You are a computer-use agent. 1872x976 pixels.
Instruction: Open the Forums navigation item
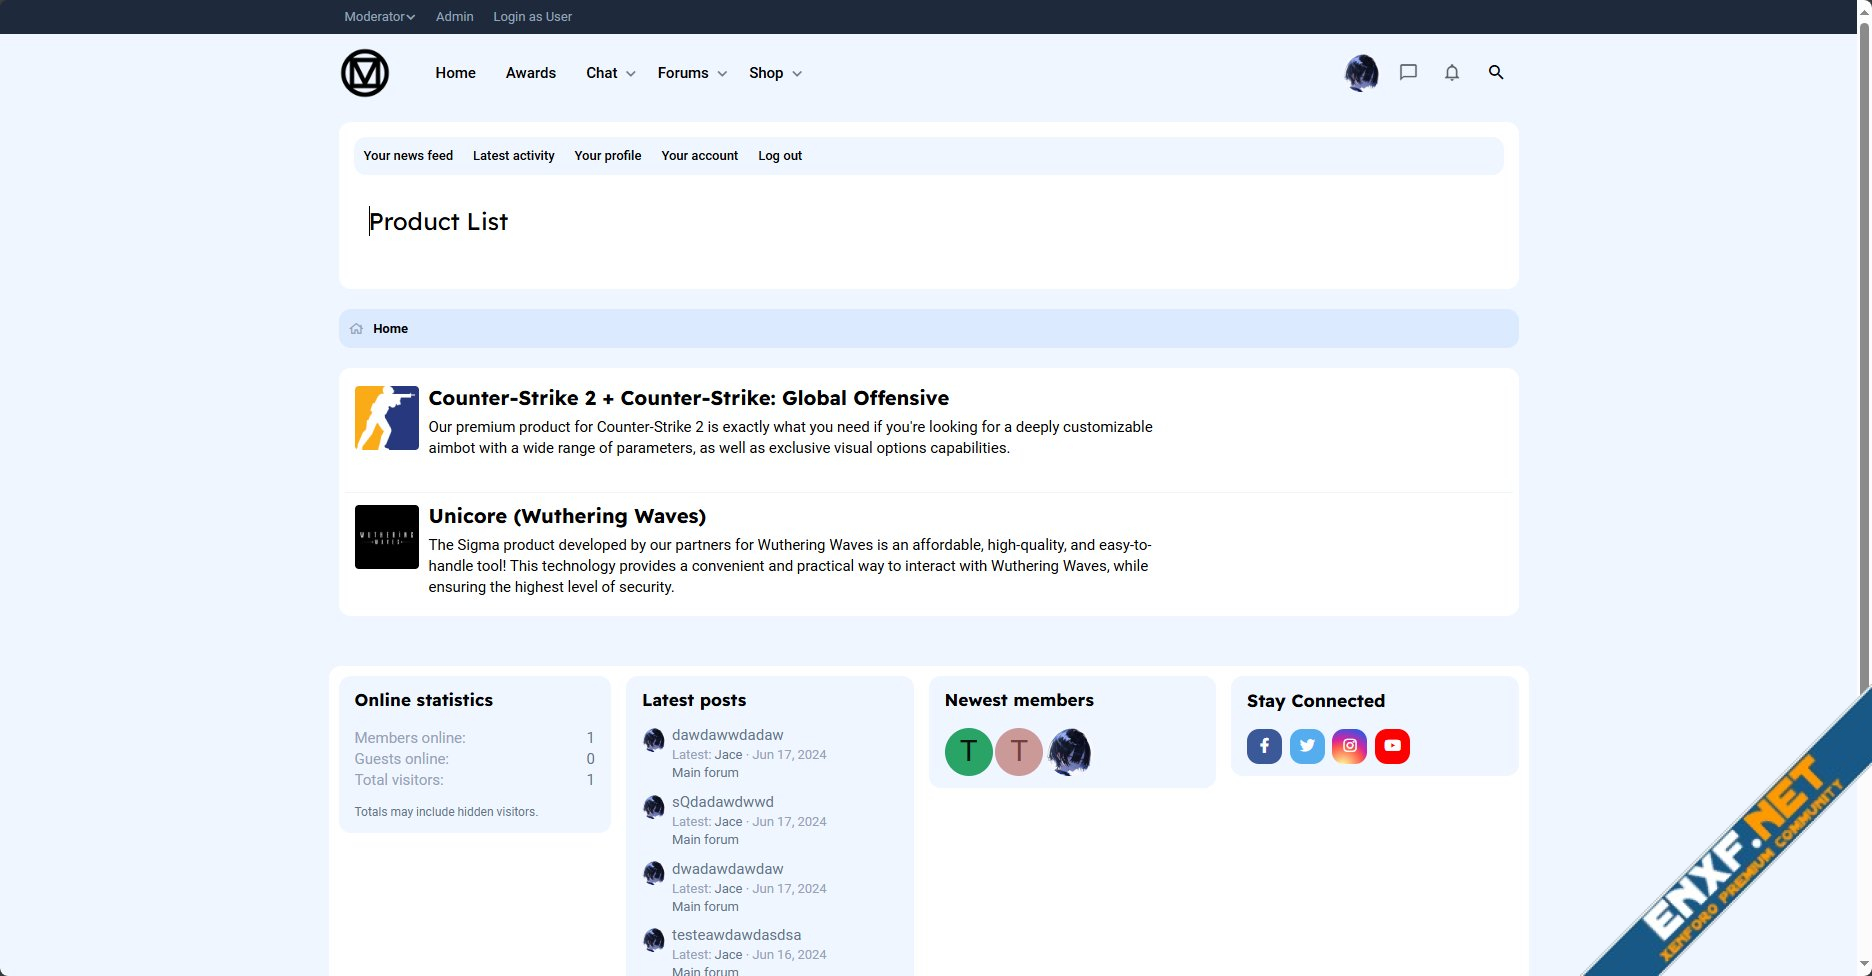(x=683, y=73)
